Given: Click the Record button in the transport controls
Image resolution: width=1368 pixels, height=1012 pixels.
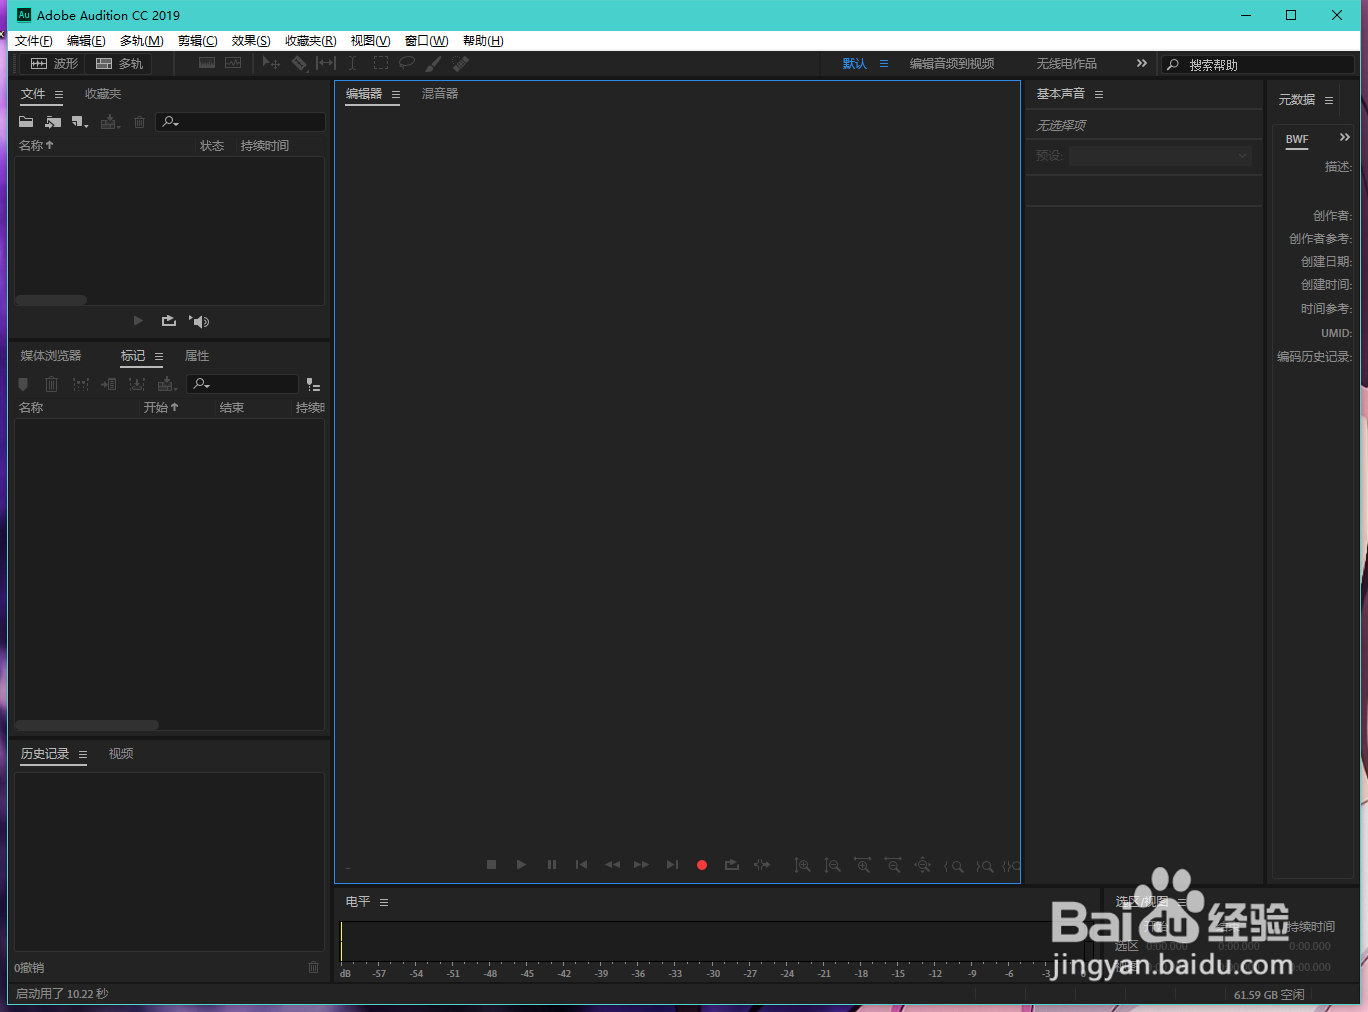Looking at the screenshot, I should point(702,865).
